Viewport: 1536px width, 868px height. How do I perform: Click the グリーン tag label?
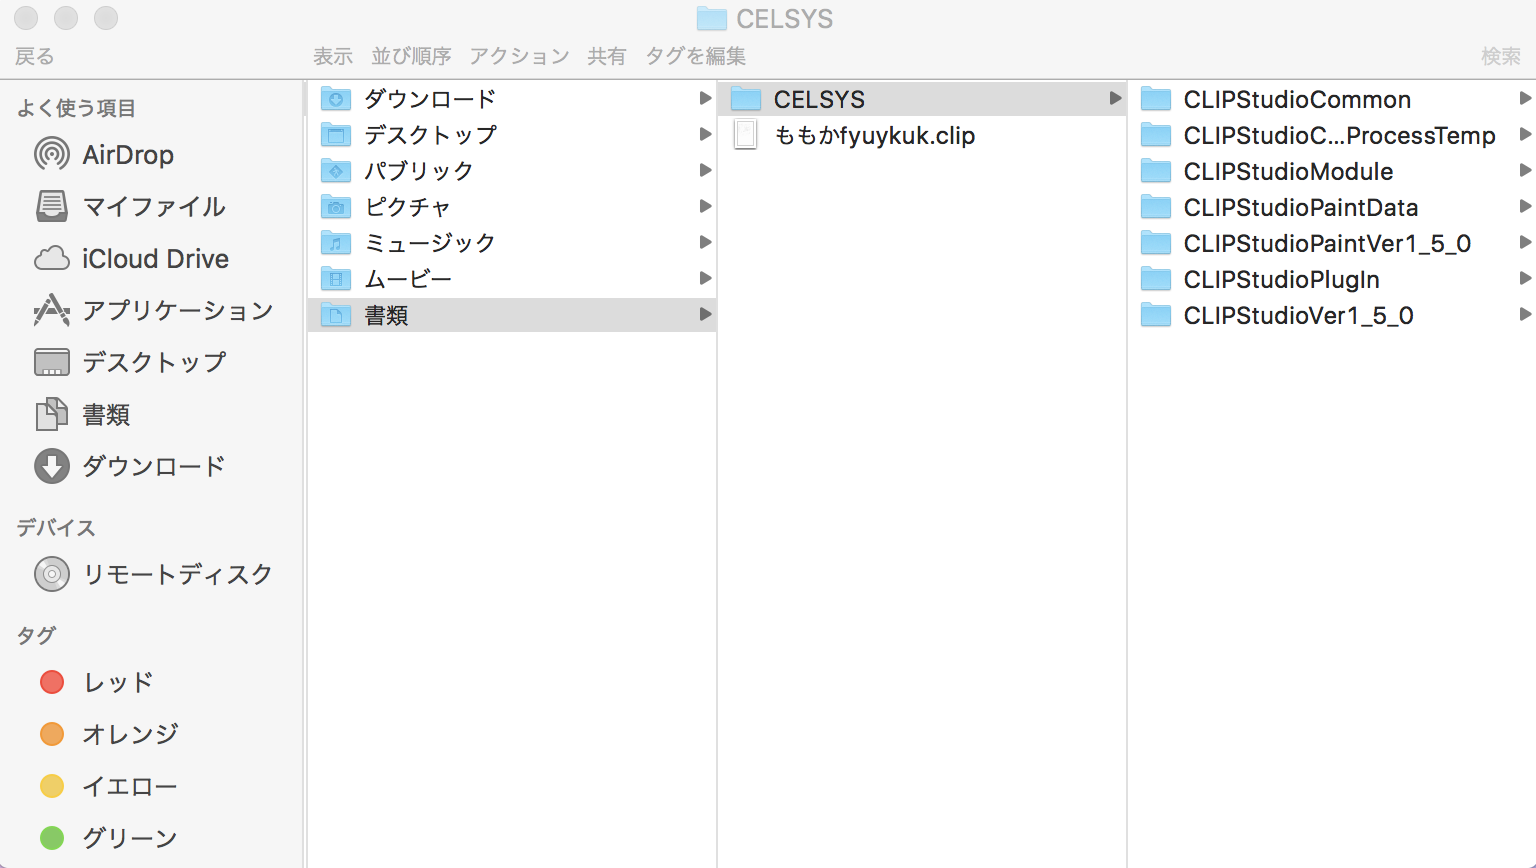(130, 838)
